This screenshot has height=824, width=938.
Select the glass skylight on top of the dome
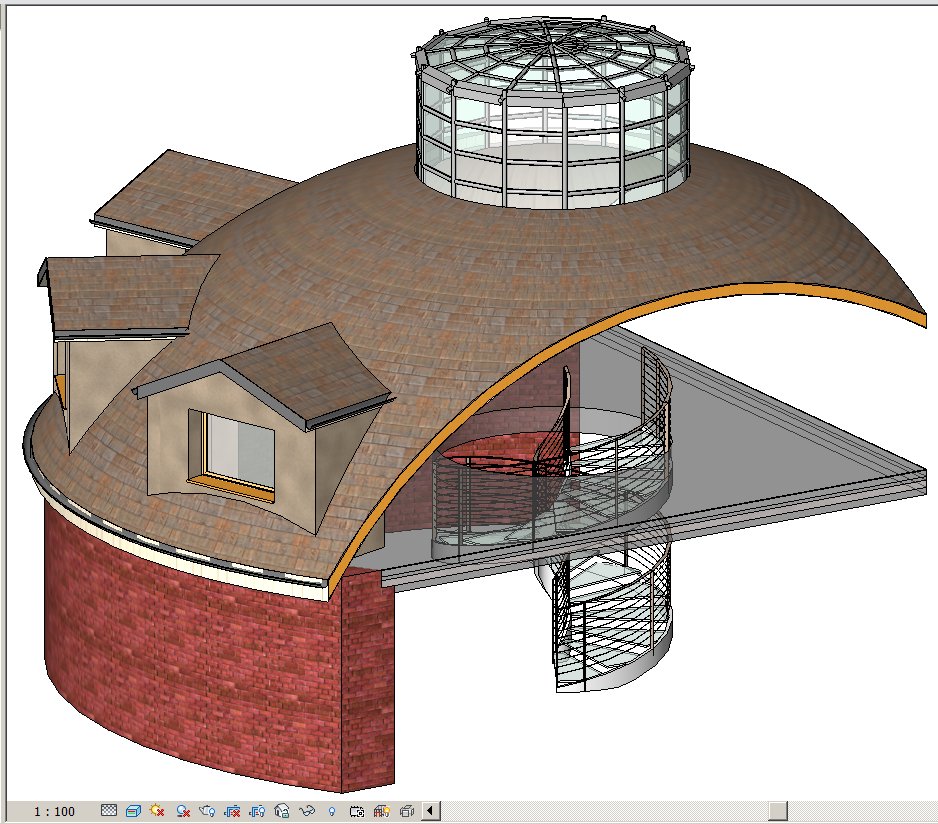click(x=552, y=113)
